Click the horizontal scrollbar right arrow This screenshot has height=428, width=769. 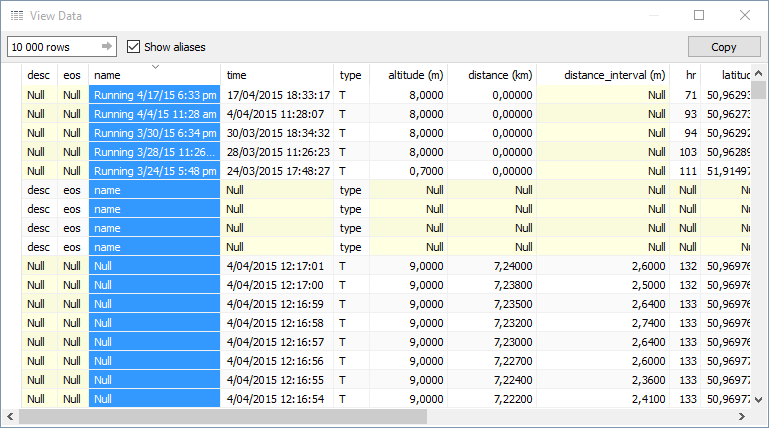tap(742, 416)
